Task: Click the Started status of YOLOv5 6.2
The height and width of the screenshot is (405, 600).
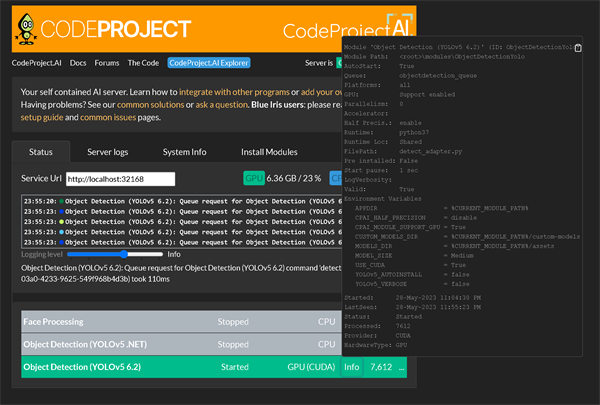Action: [235, 367]
